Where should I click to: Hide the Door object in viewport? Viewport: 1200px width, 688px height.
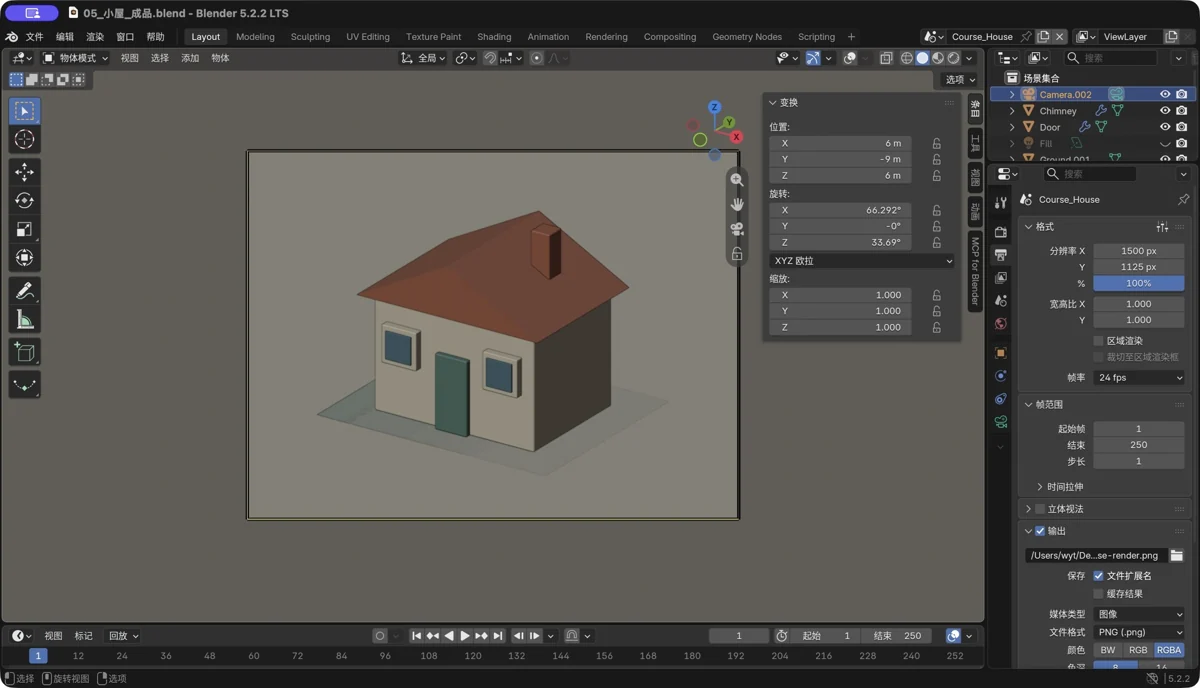tap(1165, 127)
